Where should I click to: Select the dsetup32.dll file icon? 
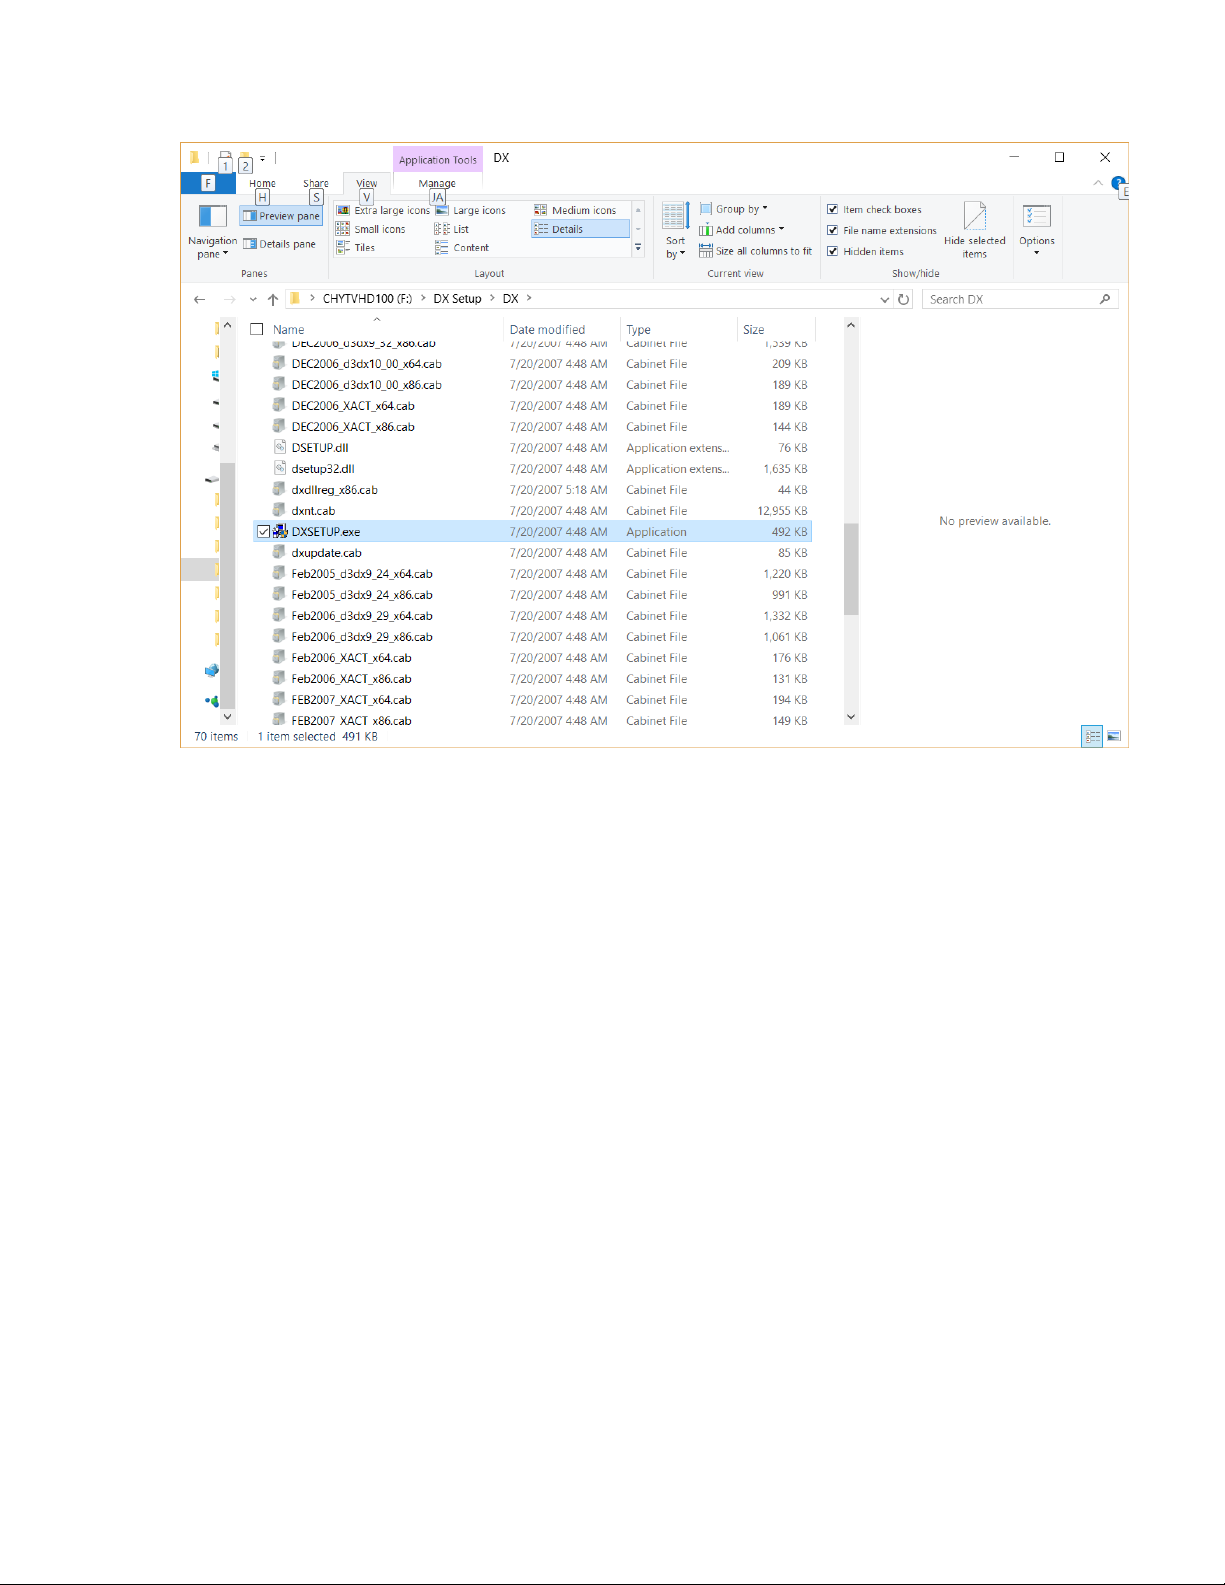click(x=281, y=468)
